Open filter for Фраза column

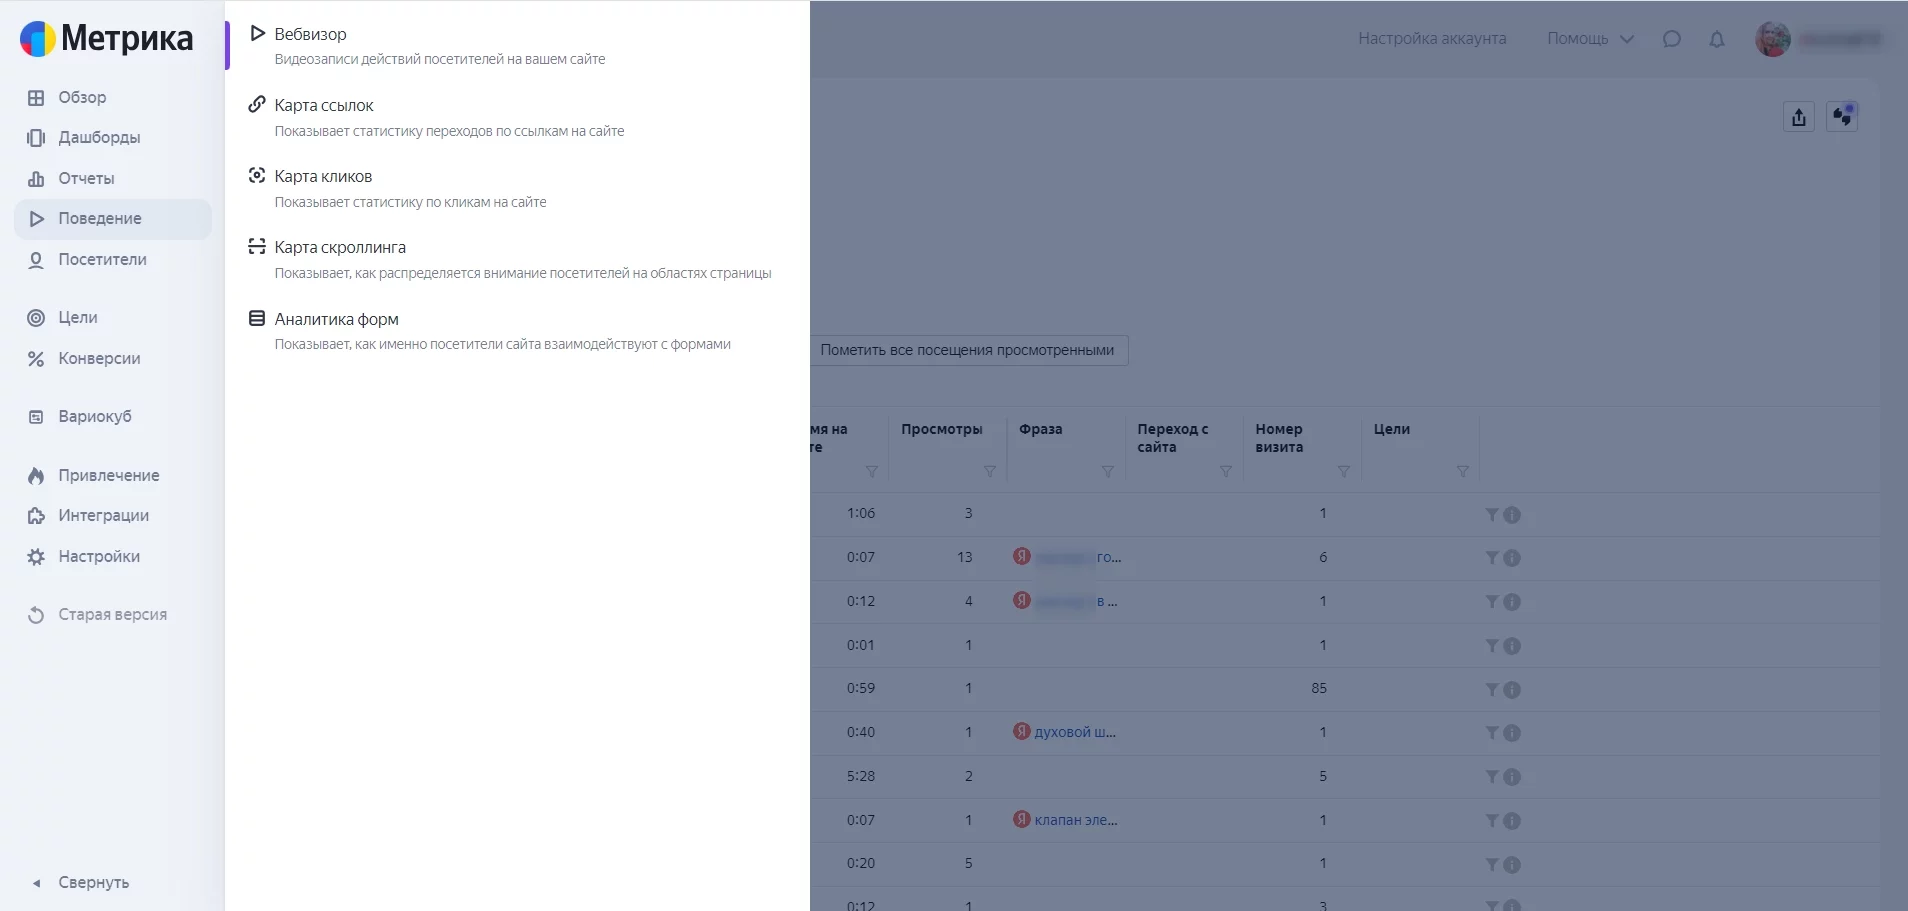(x=1108, y=471)
